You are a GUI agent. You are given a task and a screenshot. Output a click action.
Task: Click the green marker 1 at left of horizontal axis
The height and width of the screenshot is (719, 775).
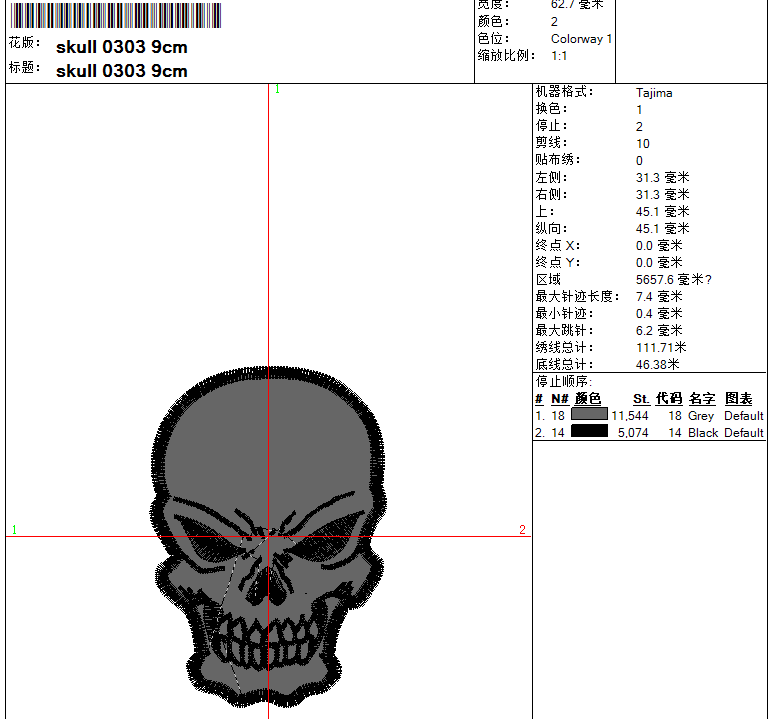click(x=14, y=530)
